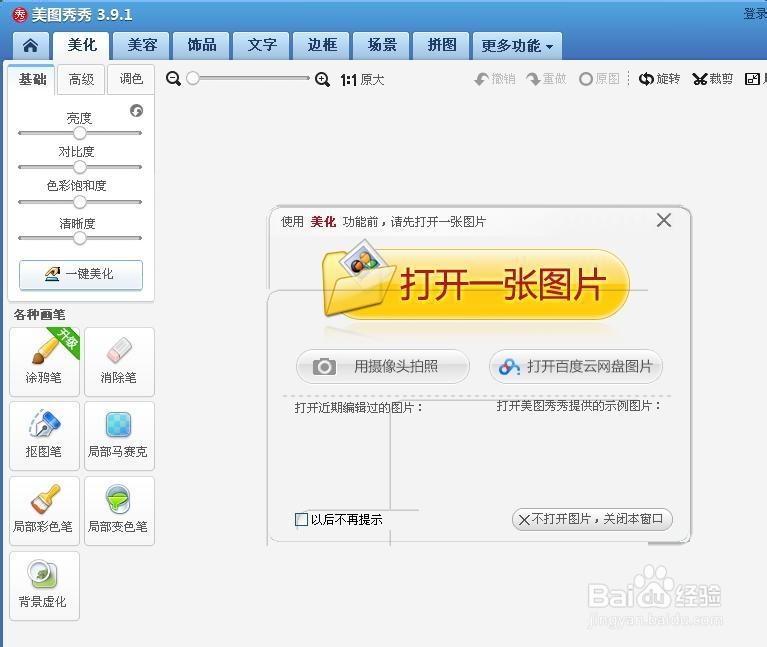Click the 重做 redo button
767x647 pixels.
[x=546, y=79]
